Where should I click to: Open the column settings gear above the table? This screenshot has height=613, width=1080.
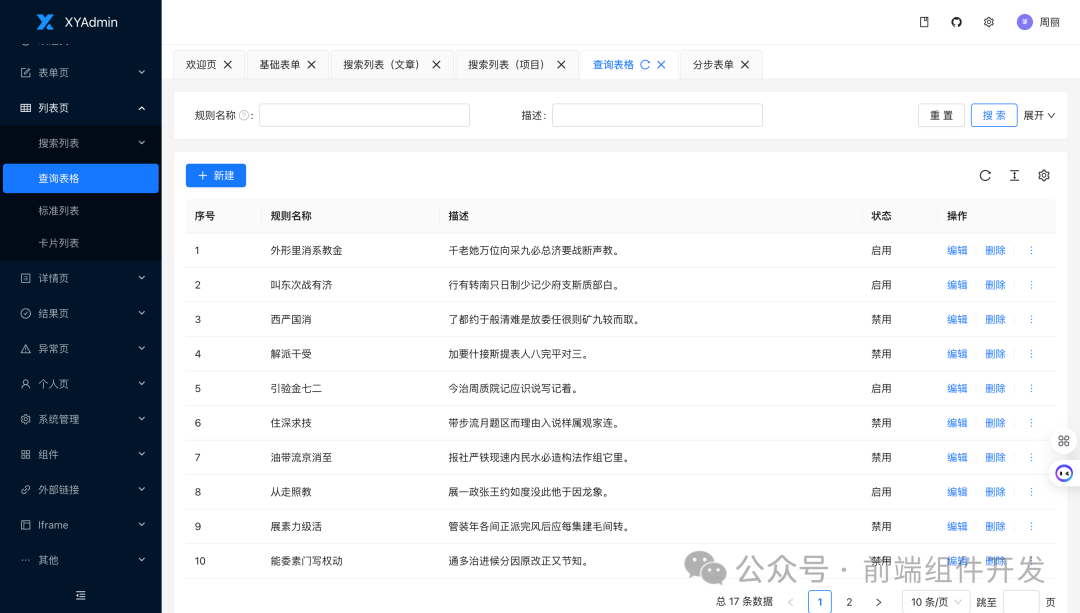point(1043,175)
